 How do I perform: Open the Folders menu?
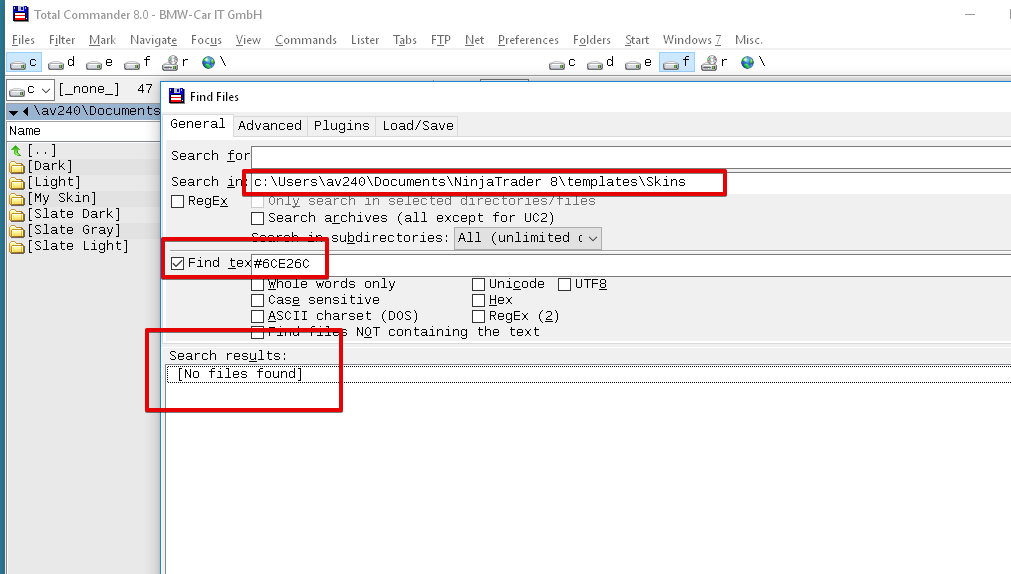pyautogui.click(x=592, y=40)
